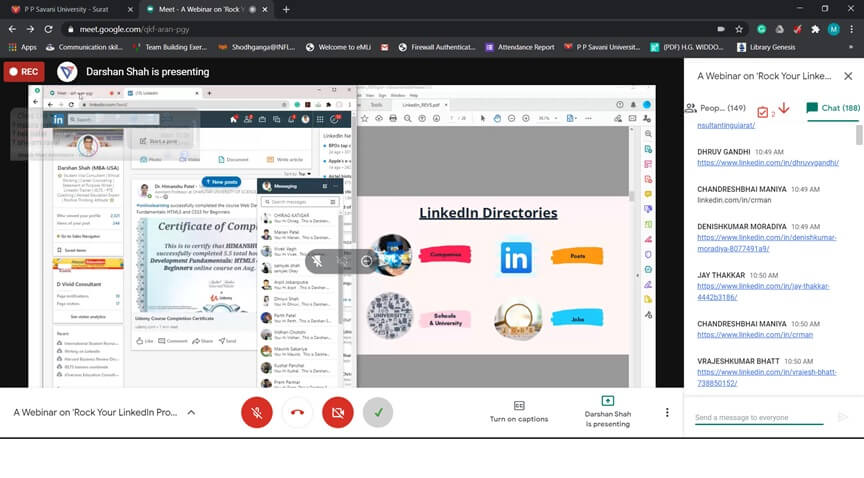Switch to the People (149) tab
This screenshot has height=478, width=864.
pyautogui.click(x=715, y=108)
